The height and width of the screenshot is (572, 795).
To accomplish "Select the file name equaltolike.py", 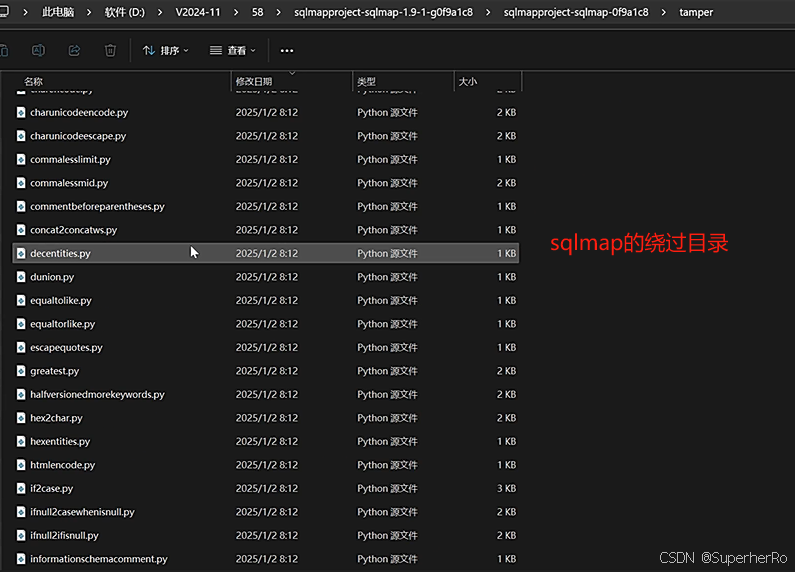I will pos(61,301).
